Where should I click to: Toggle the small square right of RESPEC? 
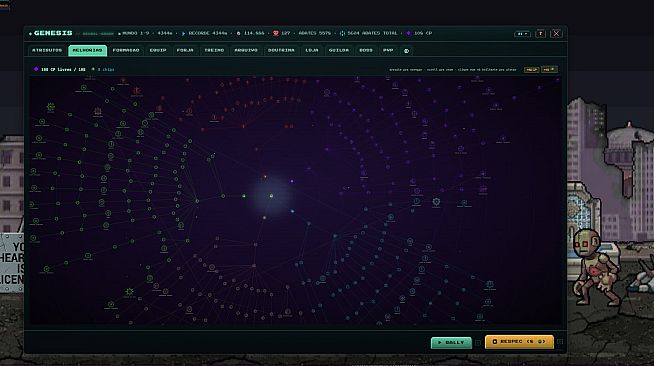(x=560, y=342)
